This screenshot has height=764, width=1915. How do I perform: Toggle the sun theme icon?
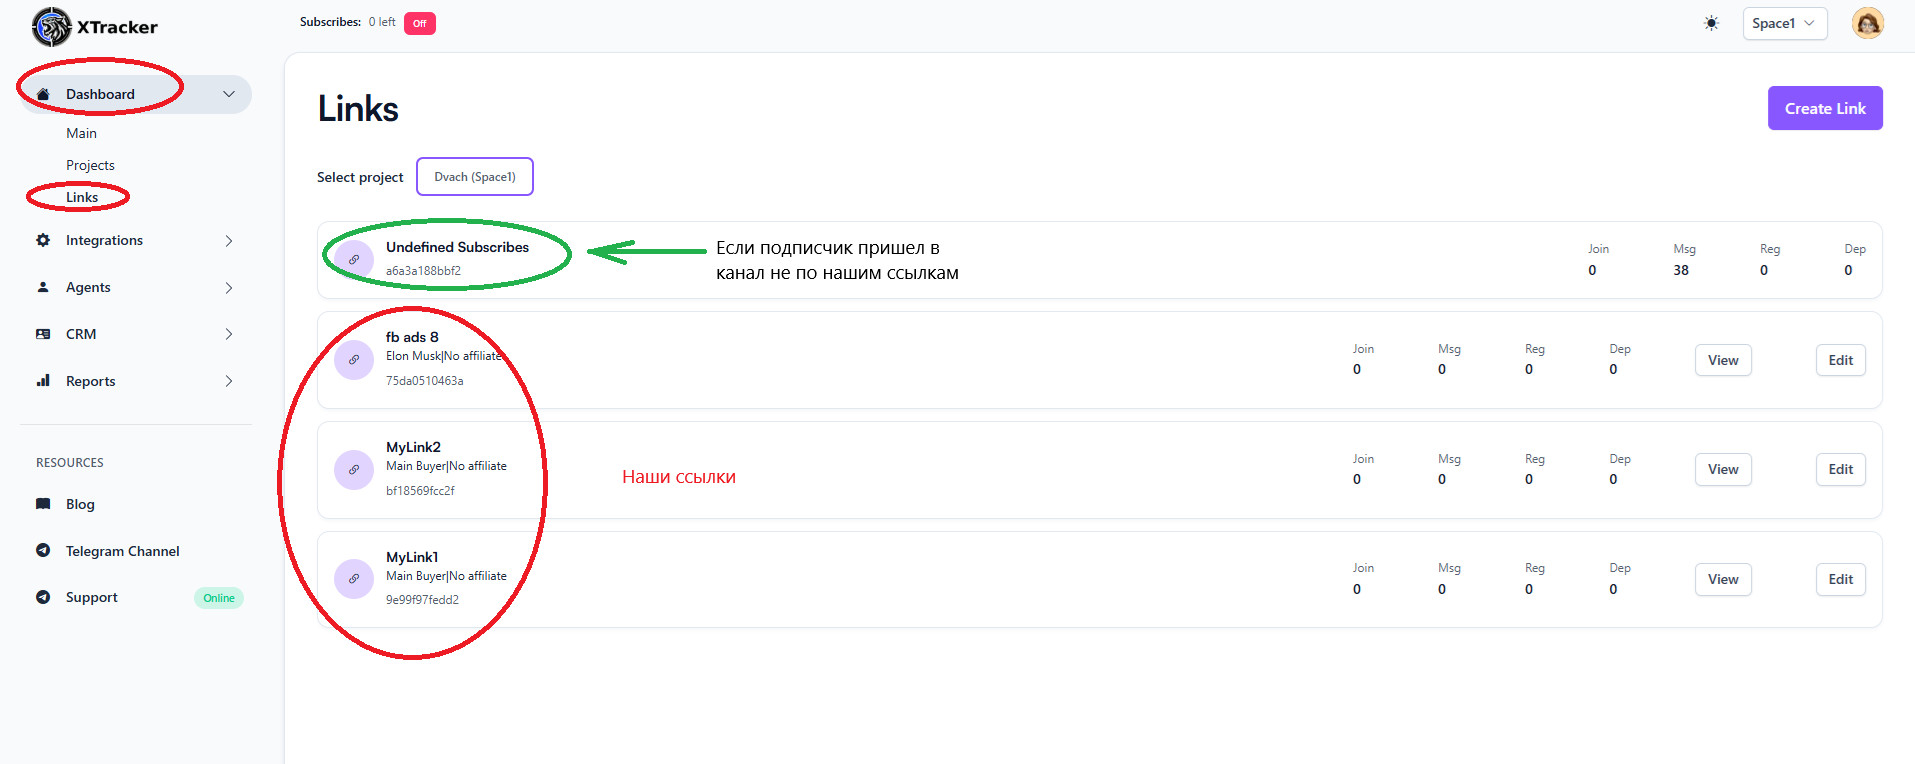(x=1711, y=23)
